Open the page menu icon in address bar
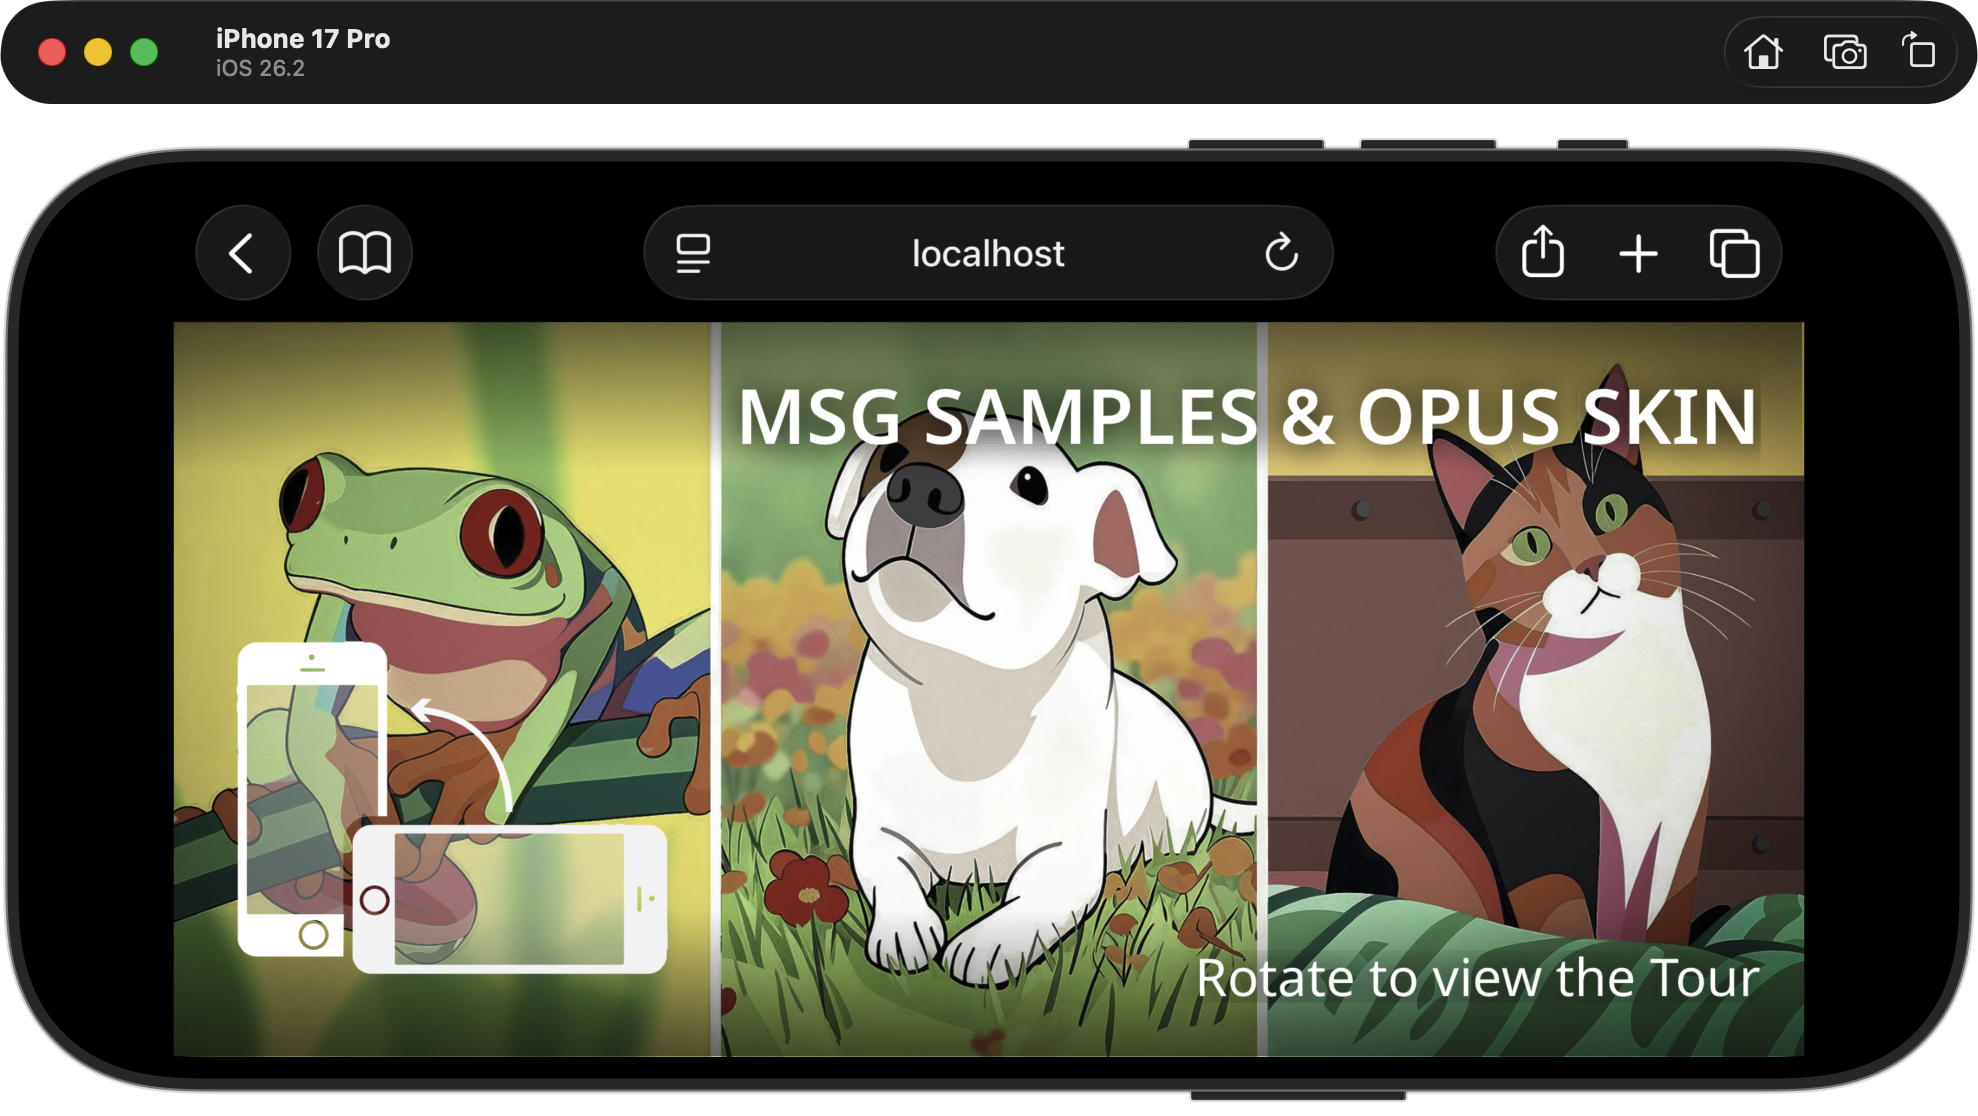This screenshot has width=1978, height=1116. (x=692, y=253)
